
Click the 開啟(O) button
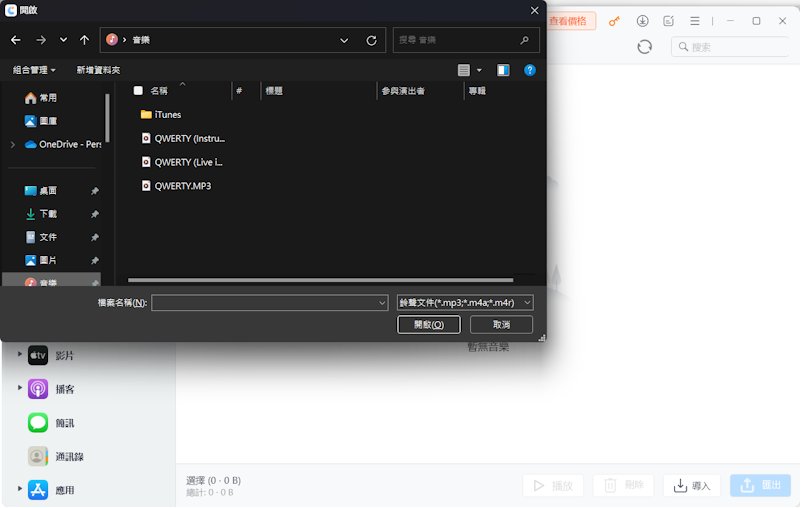[x=429, y=325]
